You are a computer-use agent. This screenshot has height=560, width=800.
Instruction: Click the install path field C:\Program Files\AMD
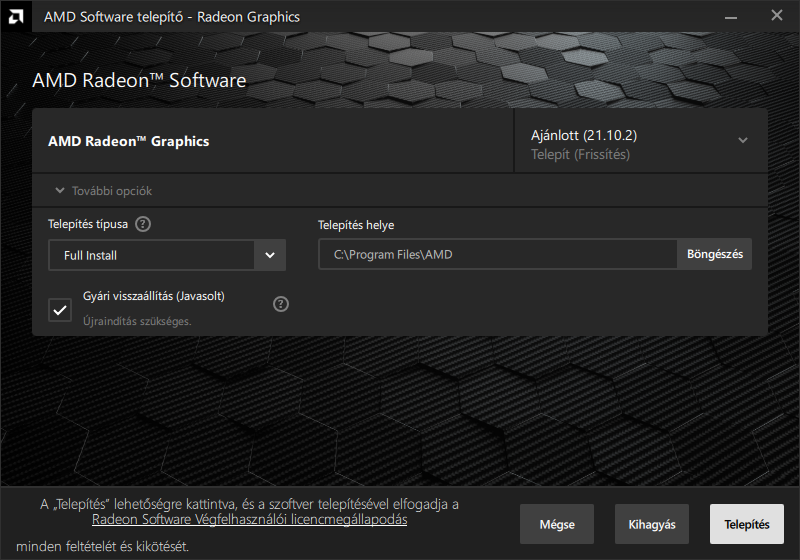[x=498, y=254]
